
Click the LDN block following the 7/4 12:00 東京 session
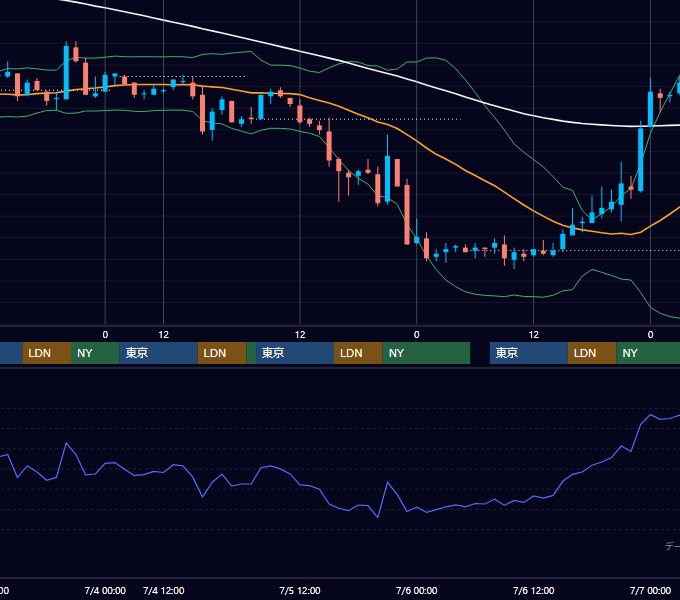pos(222,353)
